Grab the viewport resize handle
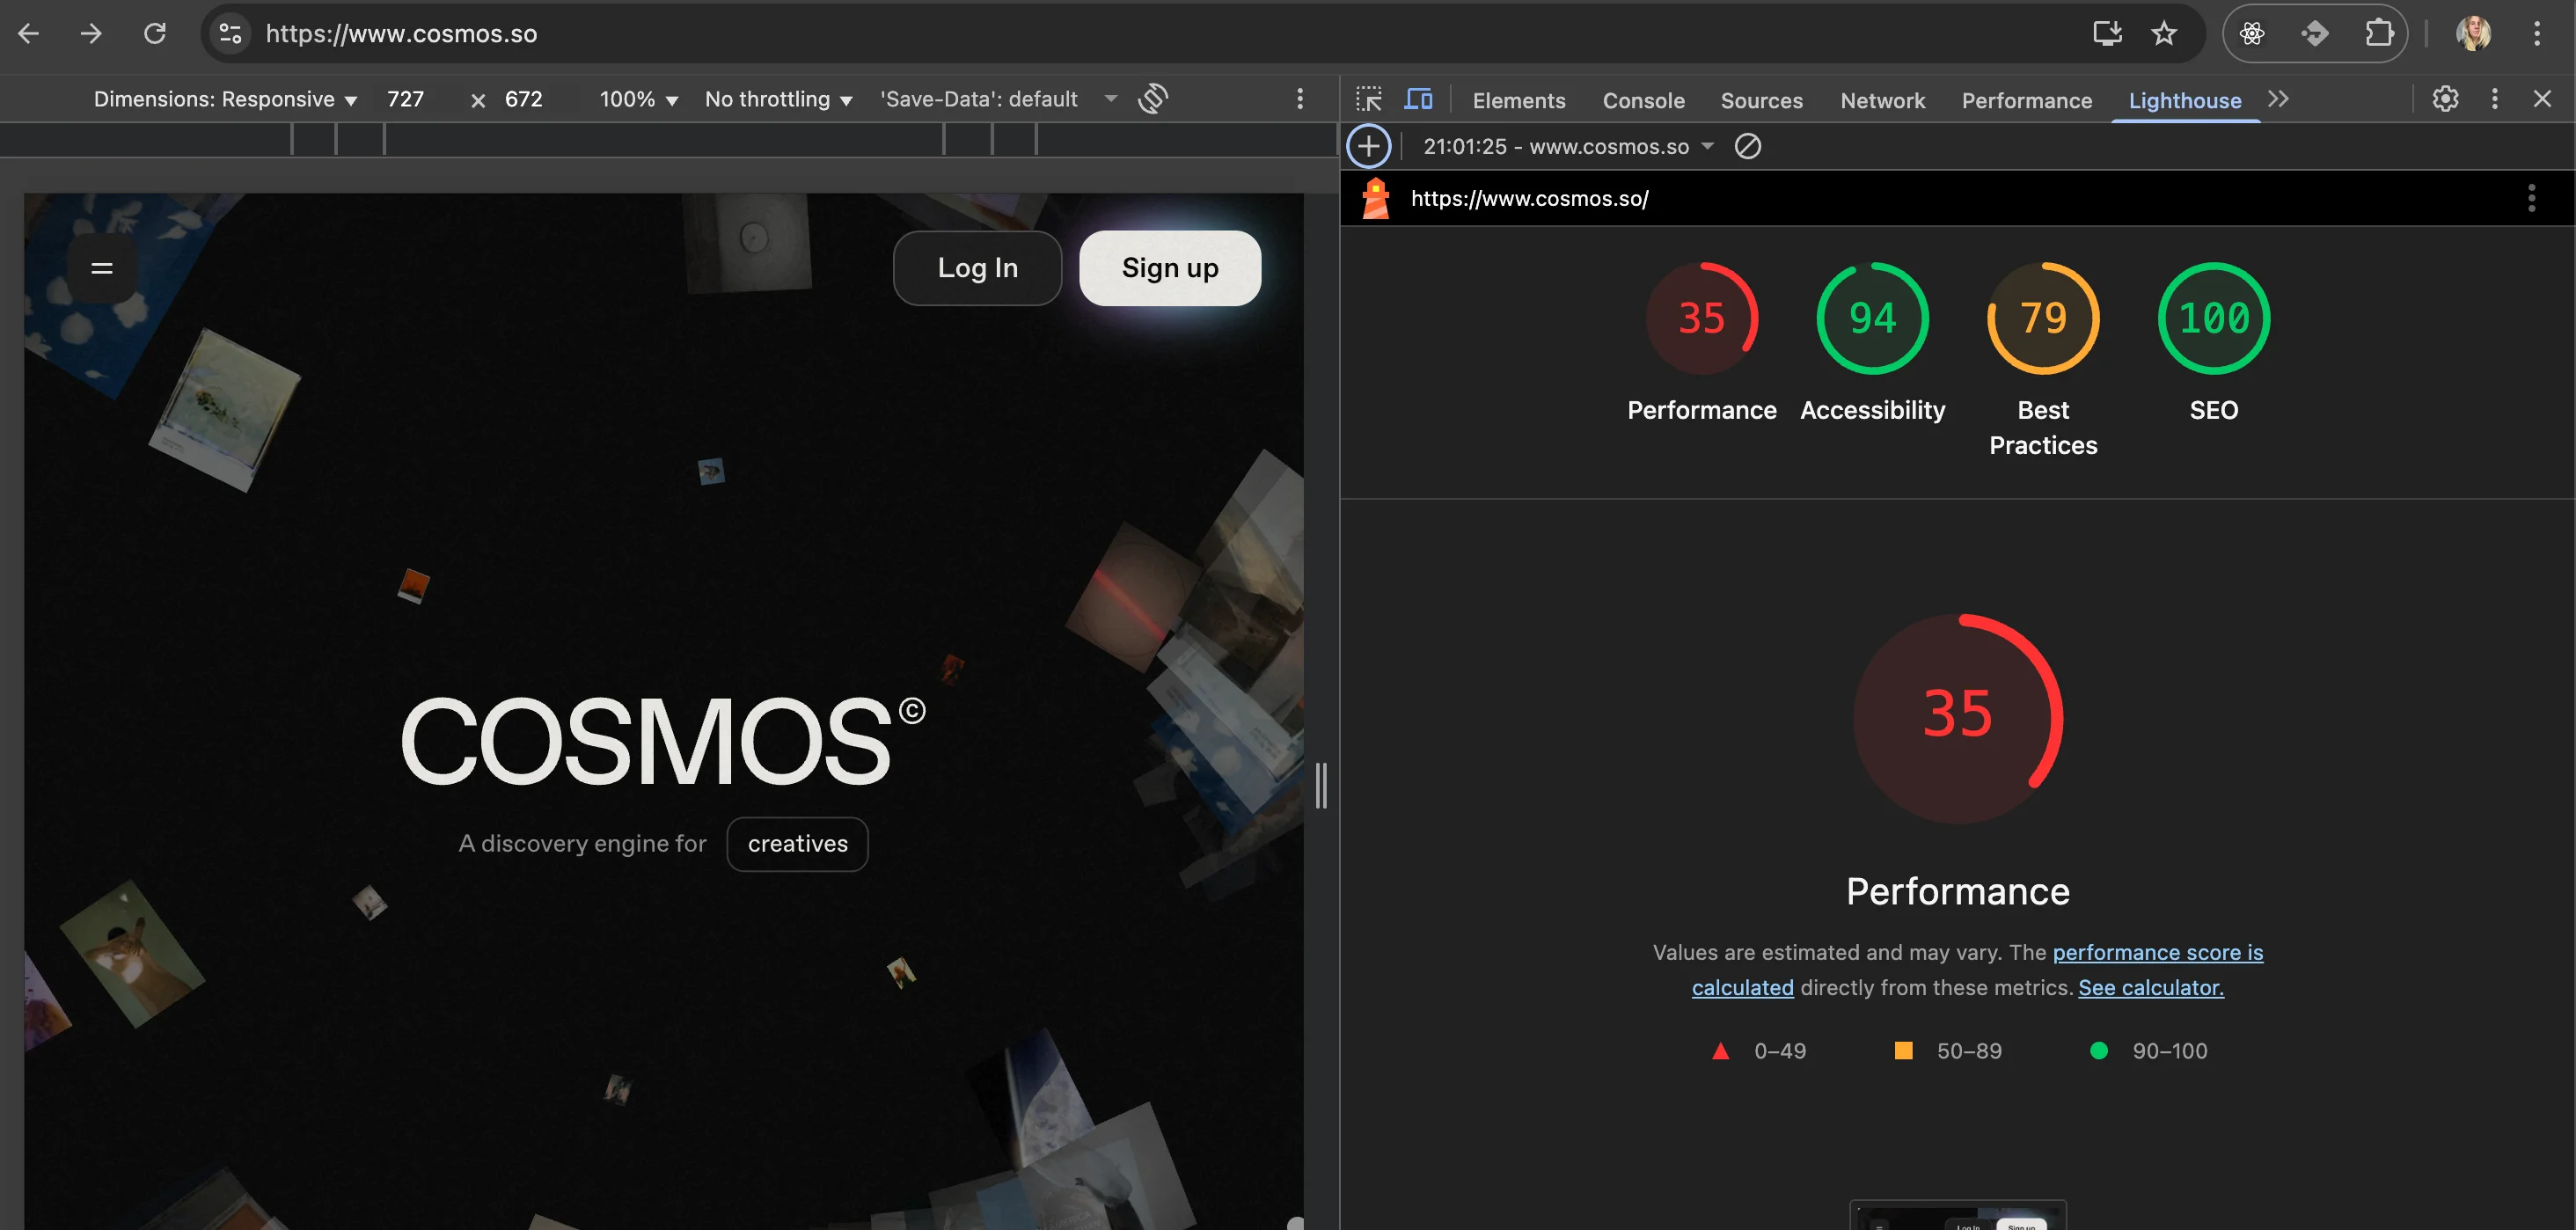Screen dimensions: 2576x1230 (x=1321, y=785)
